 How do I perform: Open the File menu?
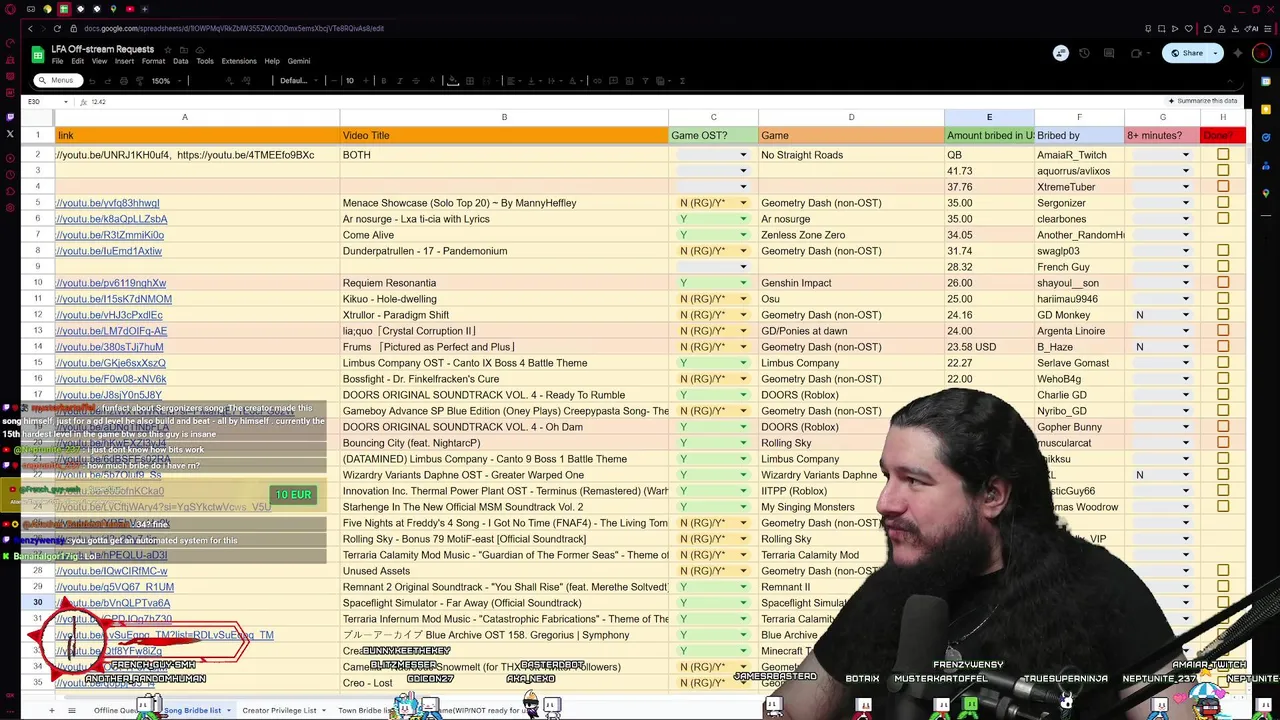57,61
